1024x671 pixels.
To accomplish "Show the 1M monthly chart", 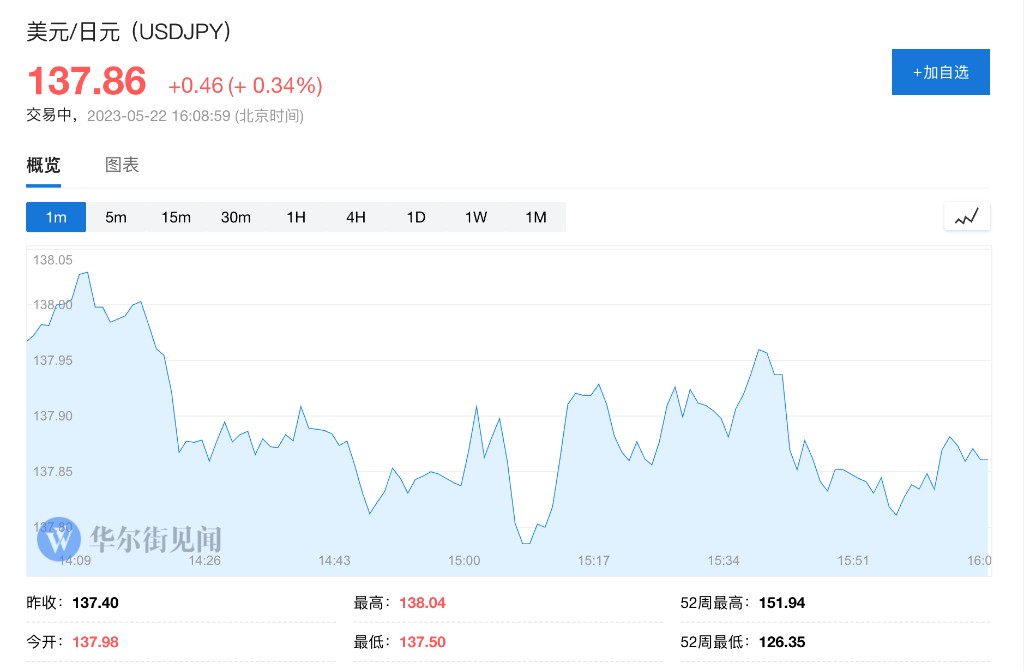I will (536, 217).
